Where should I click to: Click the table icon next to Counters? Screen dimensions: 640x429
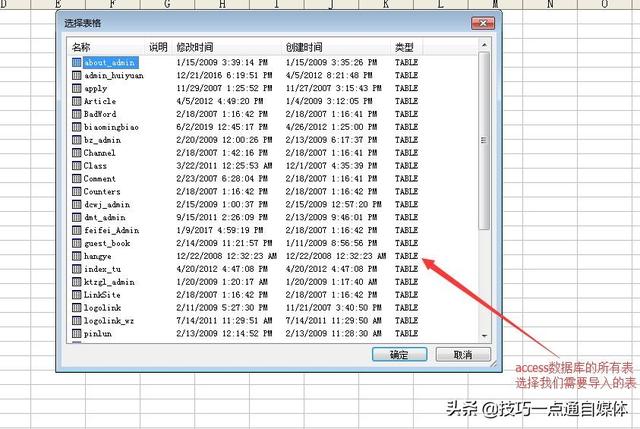(x=76, y=191)
